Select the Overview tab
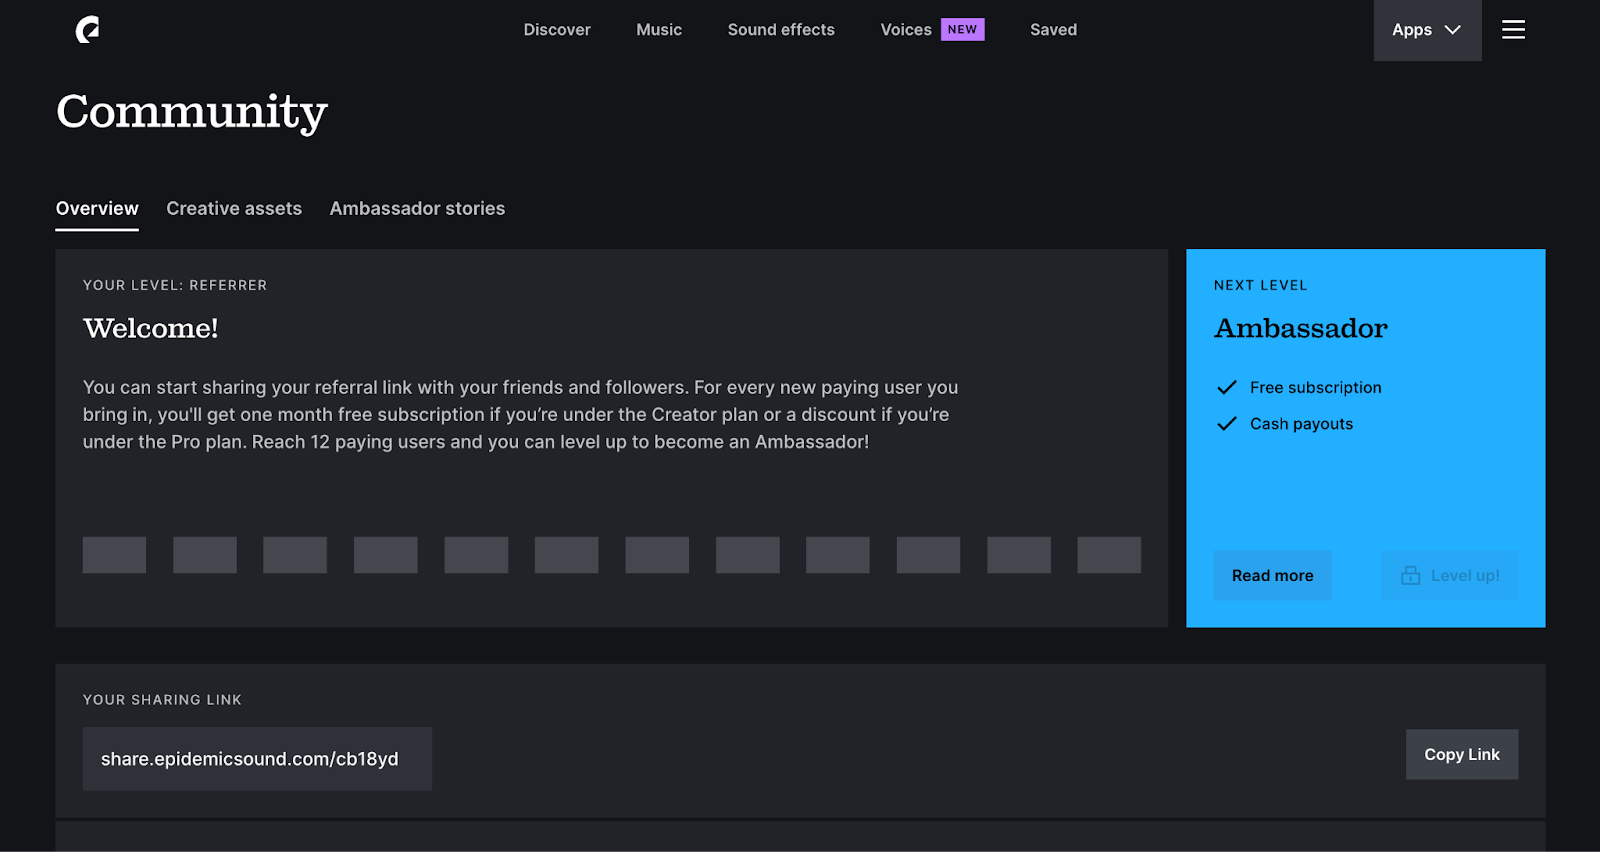 [97, 209]
